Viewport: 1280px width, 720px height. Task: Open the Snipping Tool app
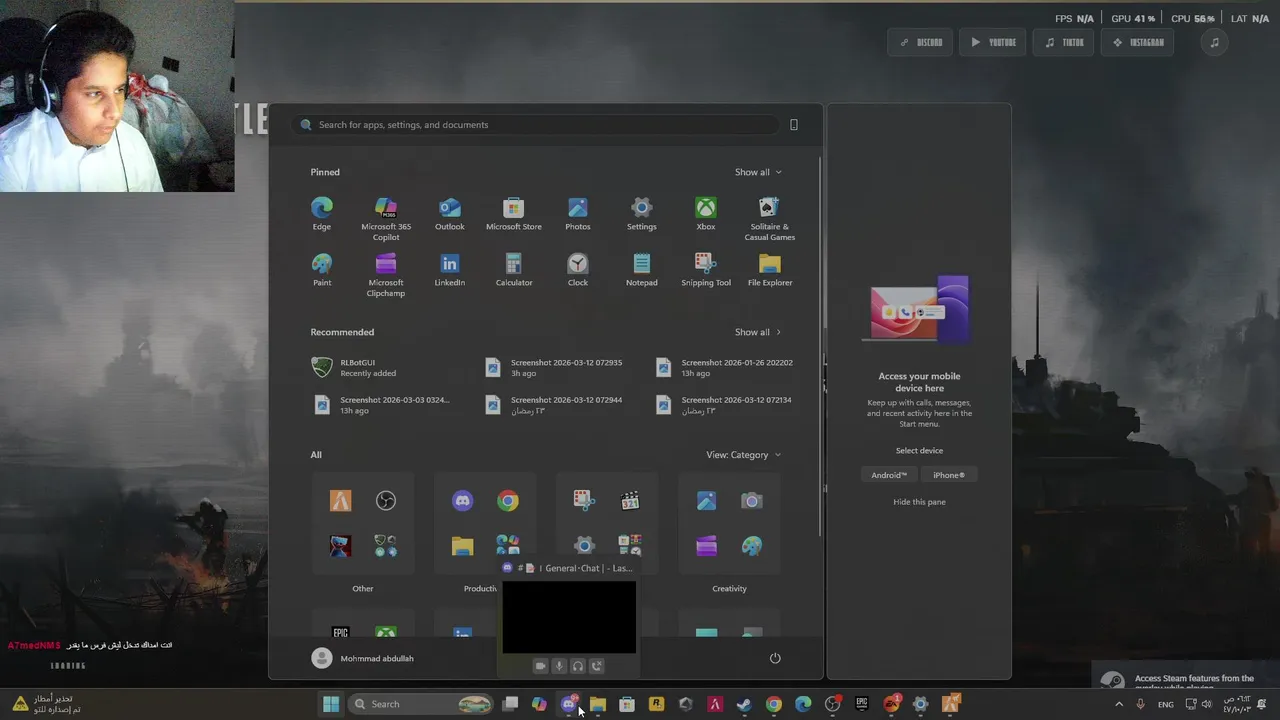[705, 270]
